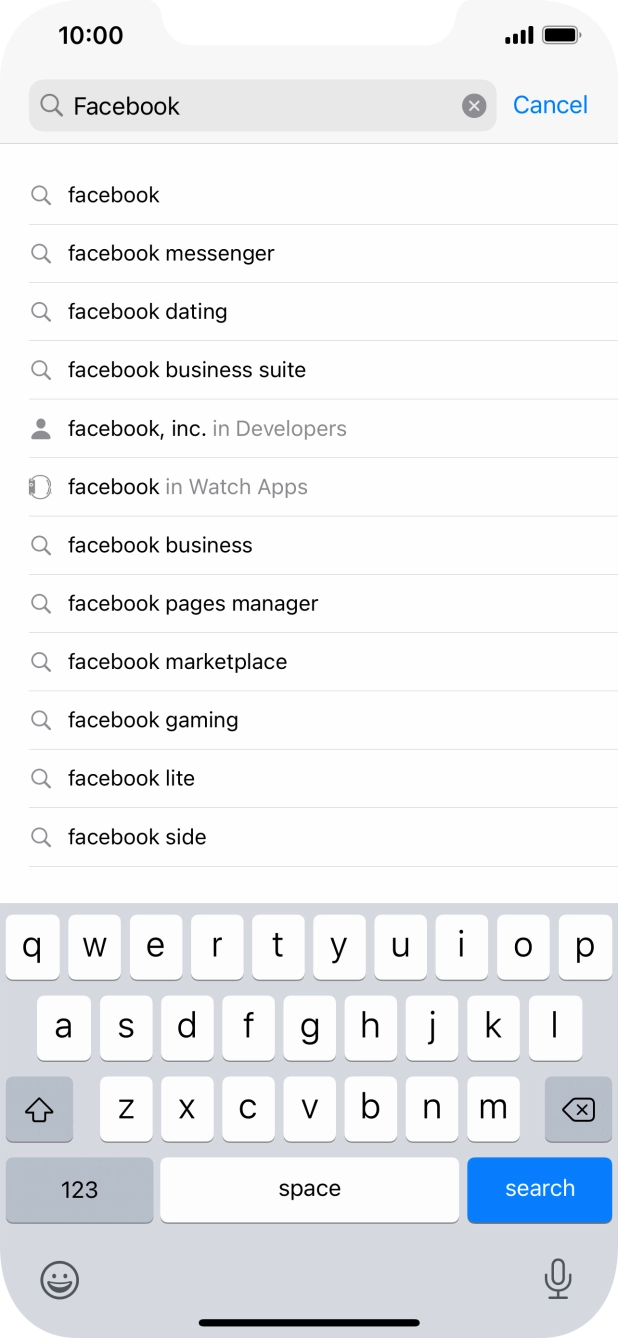
Task: Tap the space bar
Action: pos(309,1190)
